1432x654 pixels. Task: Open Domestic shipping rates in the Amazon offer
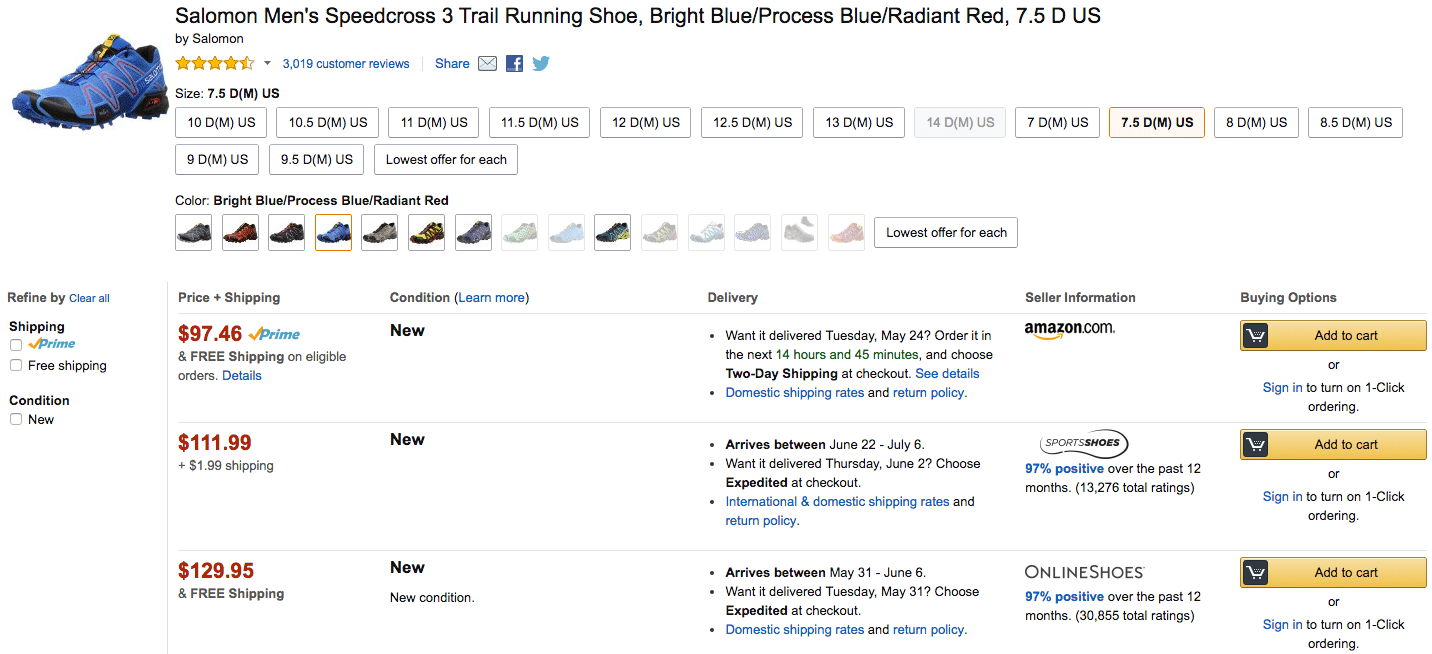[x=795, y=393]
